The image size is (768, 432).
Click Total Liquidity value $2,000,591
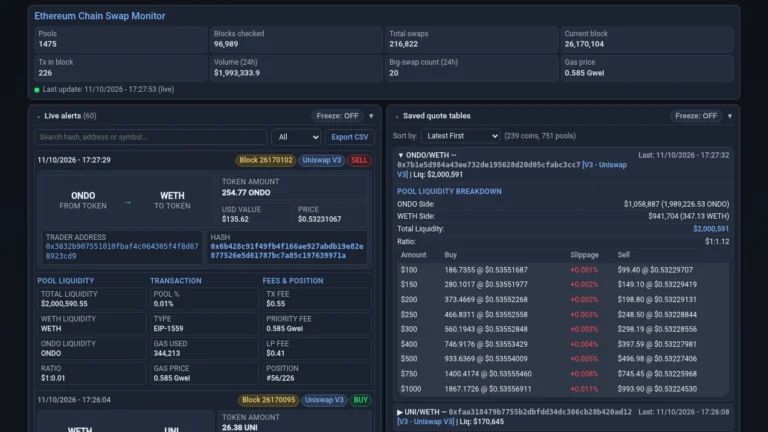[711, 229]
